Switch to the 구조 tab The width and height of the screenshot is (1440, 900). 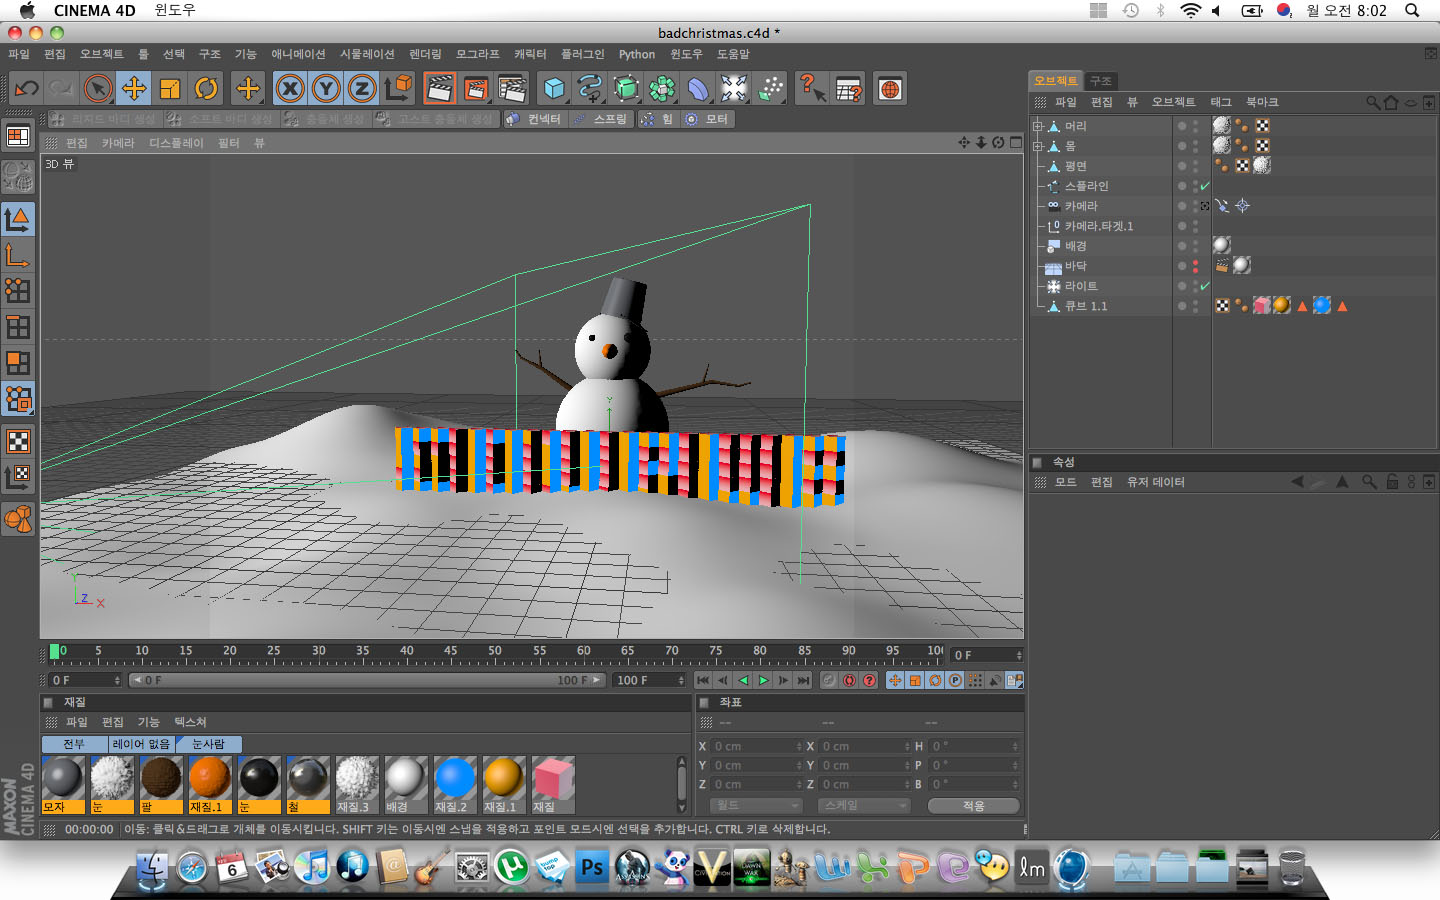point(1101,81)
